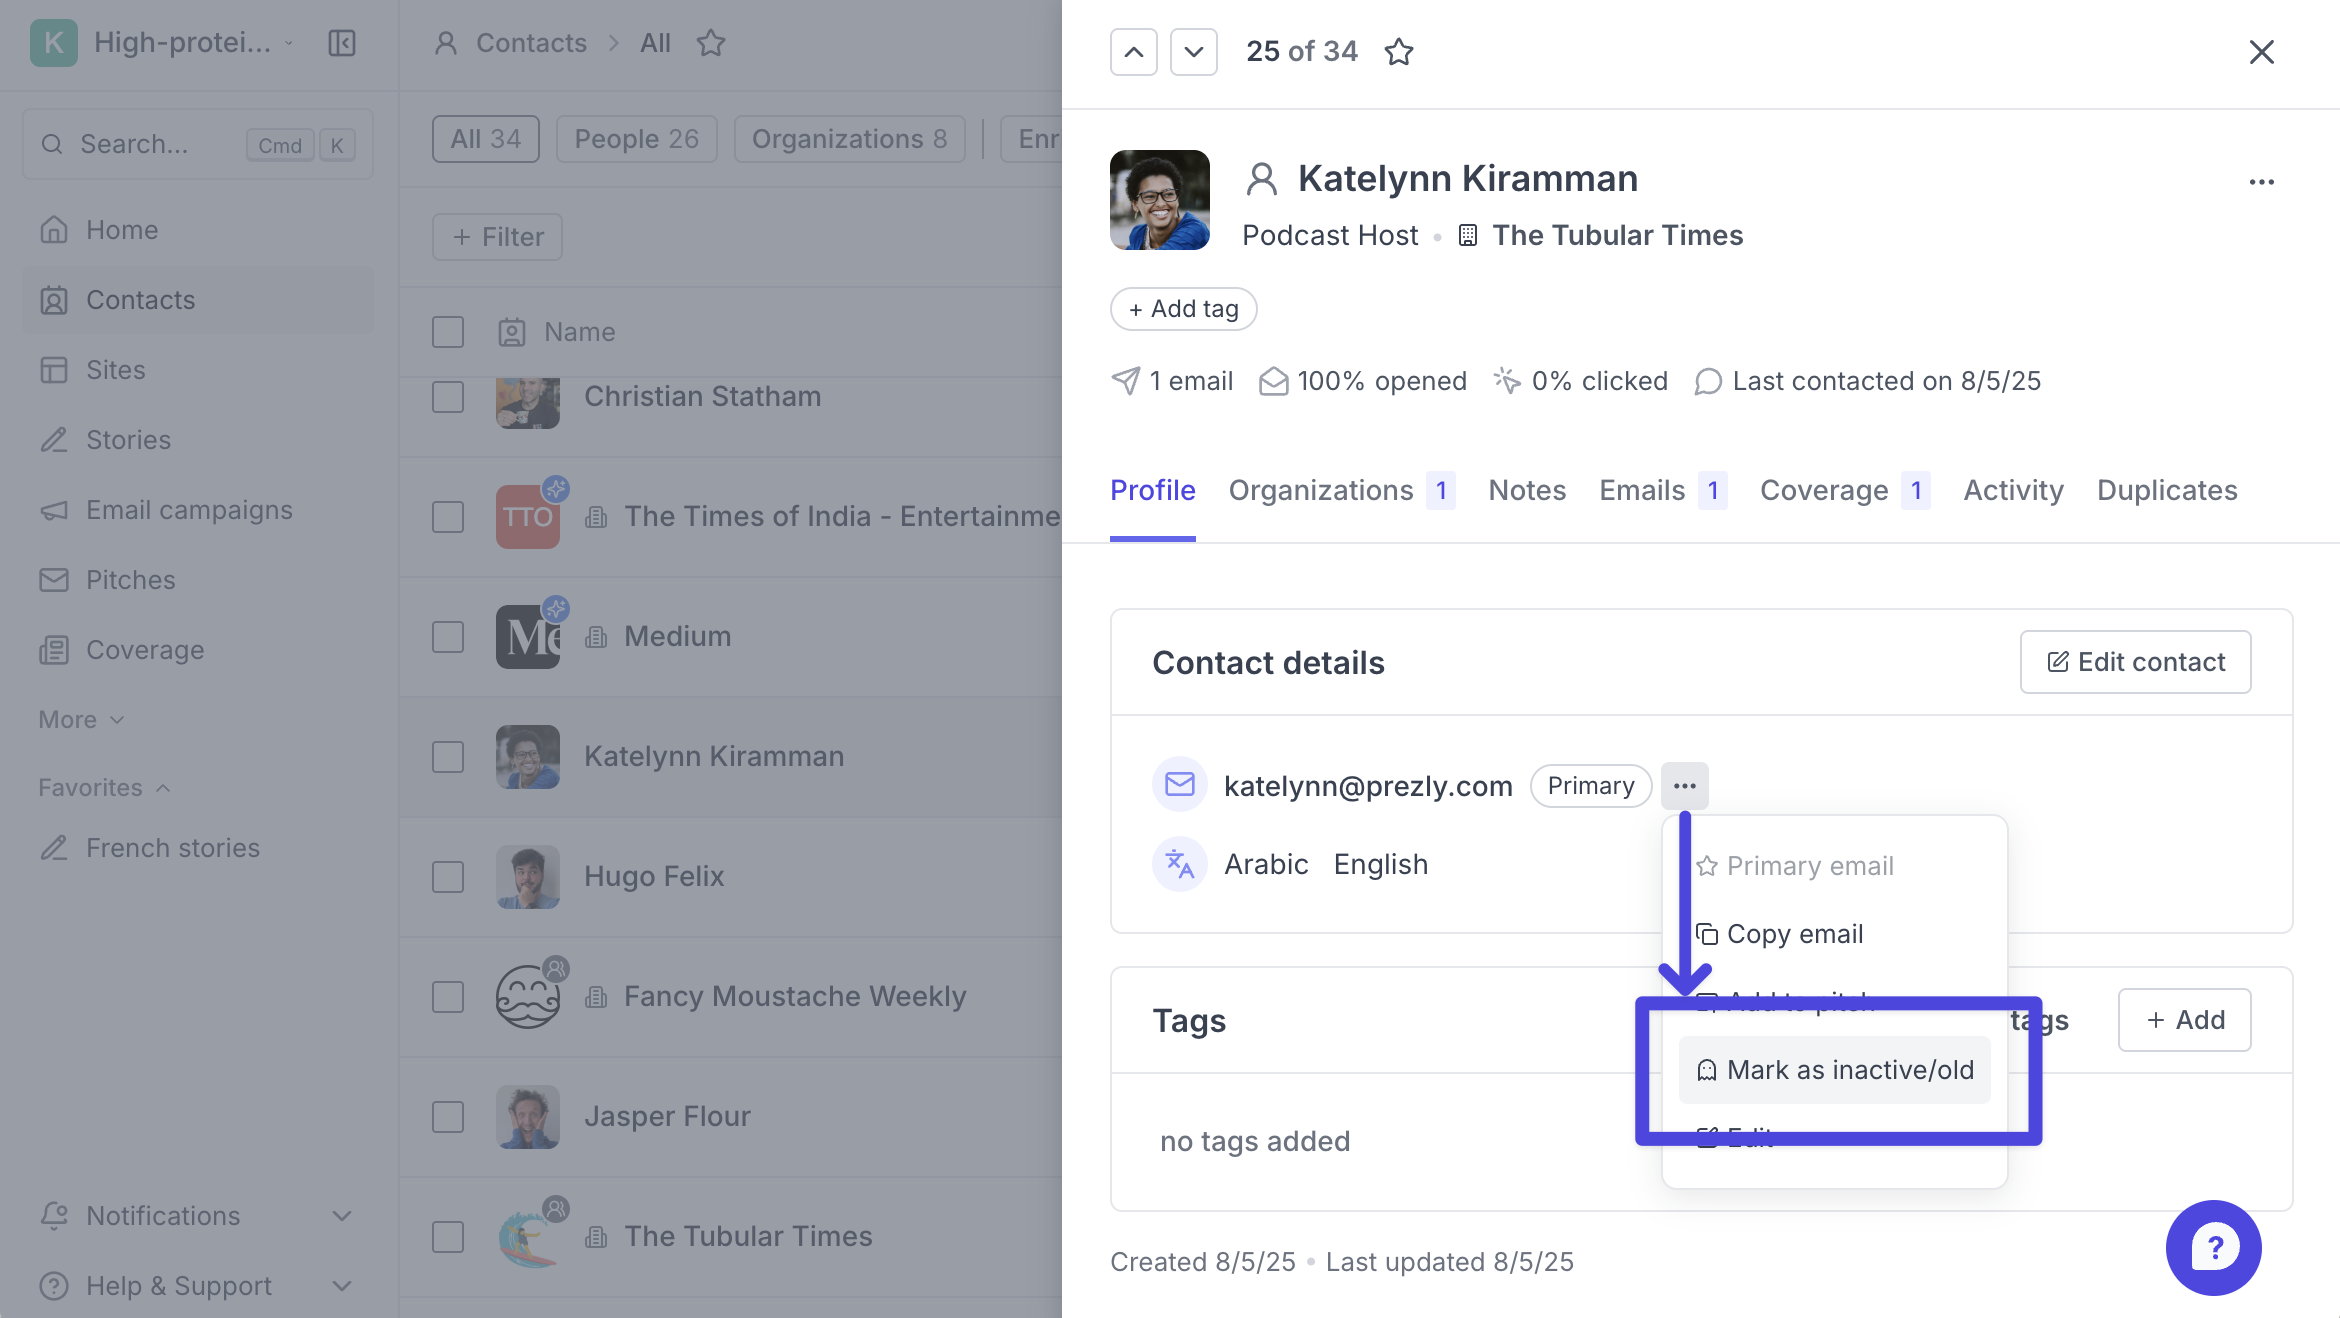Star this contact as favorite

1398,52
